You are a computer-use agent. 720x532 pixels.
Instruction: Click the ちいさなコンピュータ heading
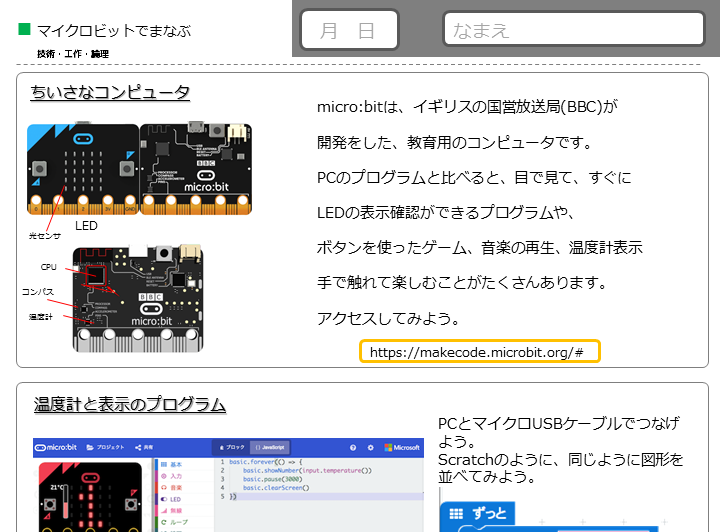(110, 92)
